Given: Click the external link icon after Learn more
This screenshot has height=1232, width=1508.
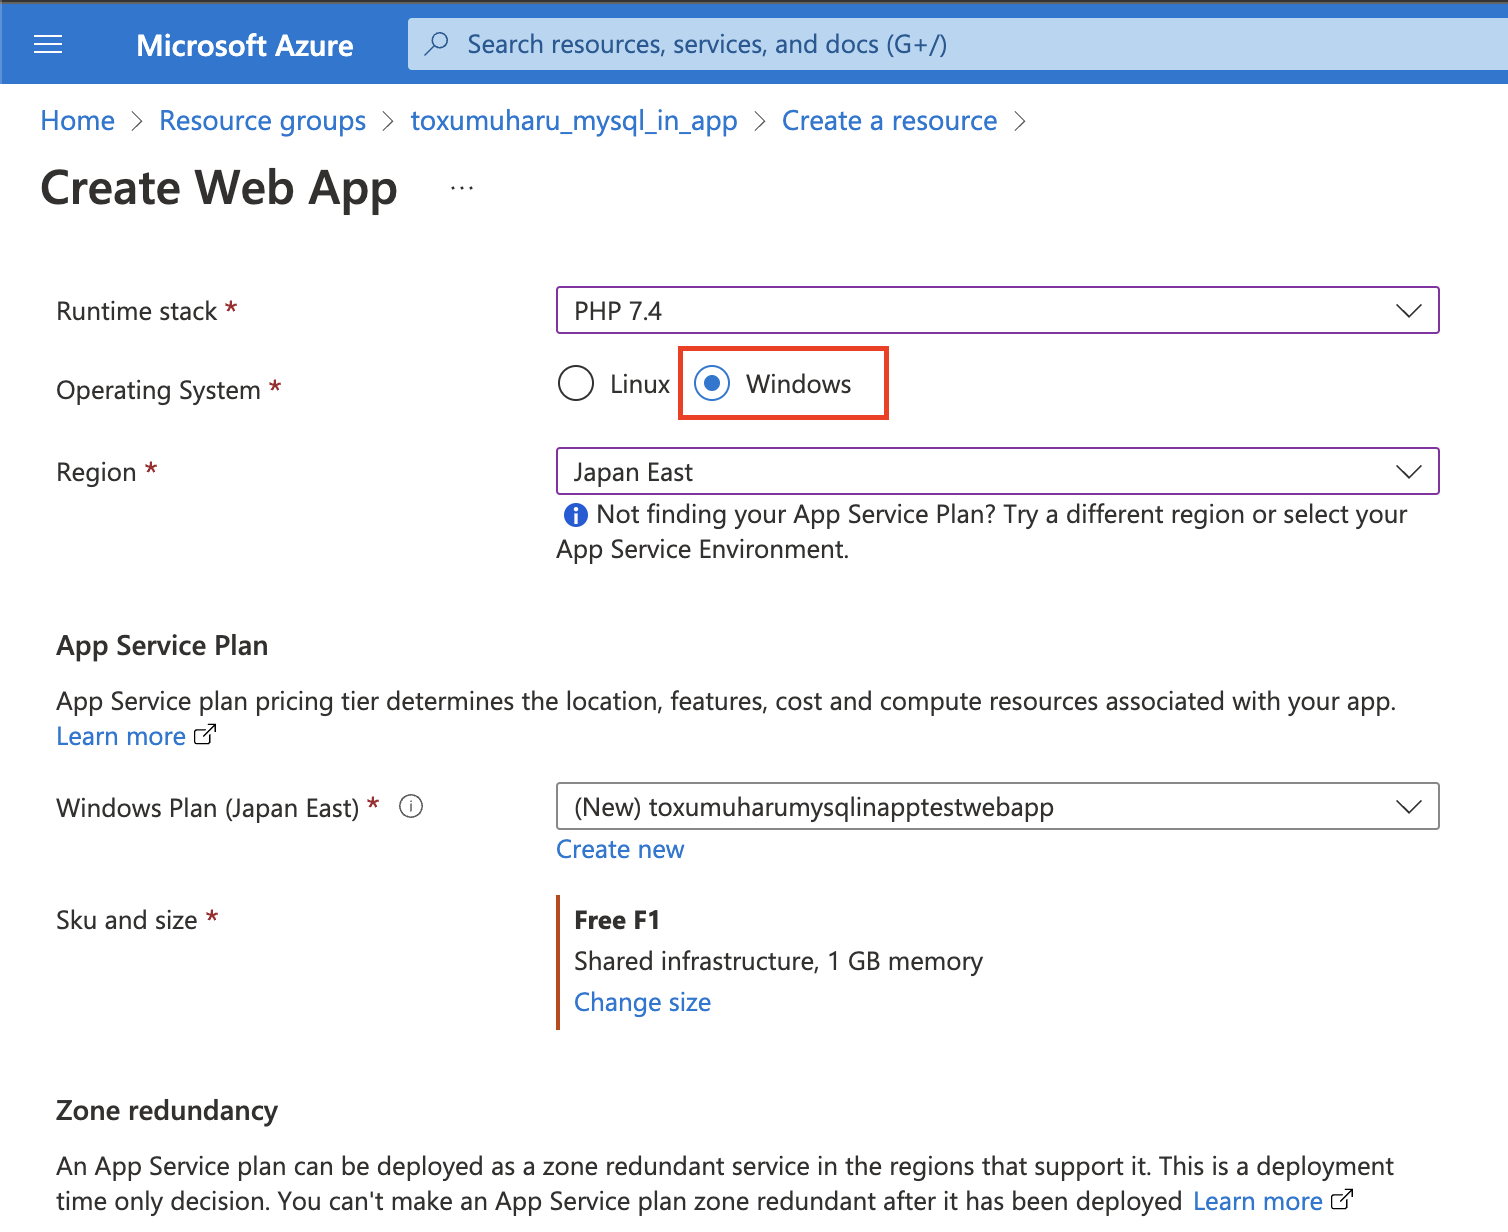Looking at the screenshot, I should tap(204, 734).
